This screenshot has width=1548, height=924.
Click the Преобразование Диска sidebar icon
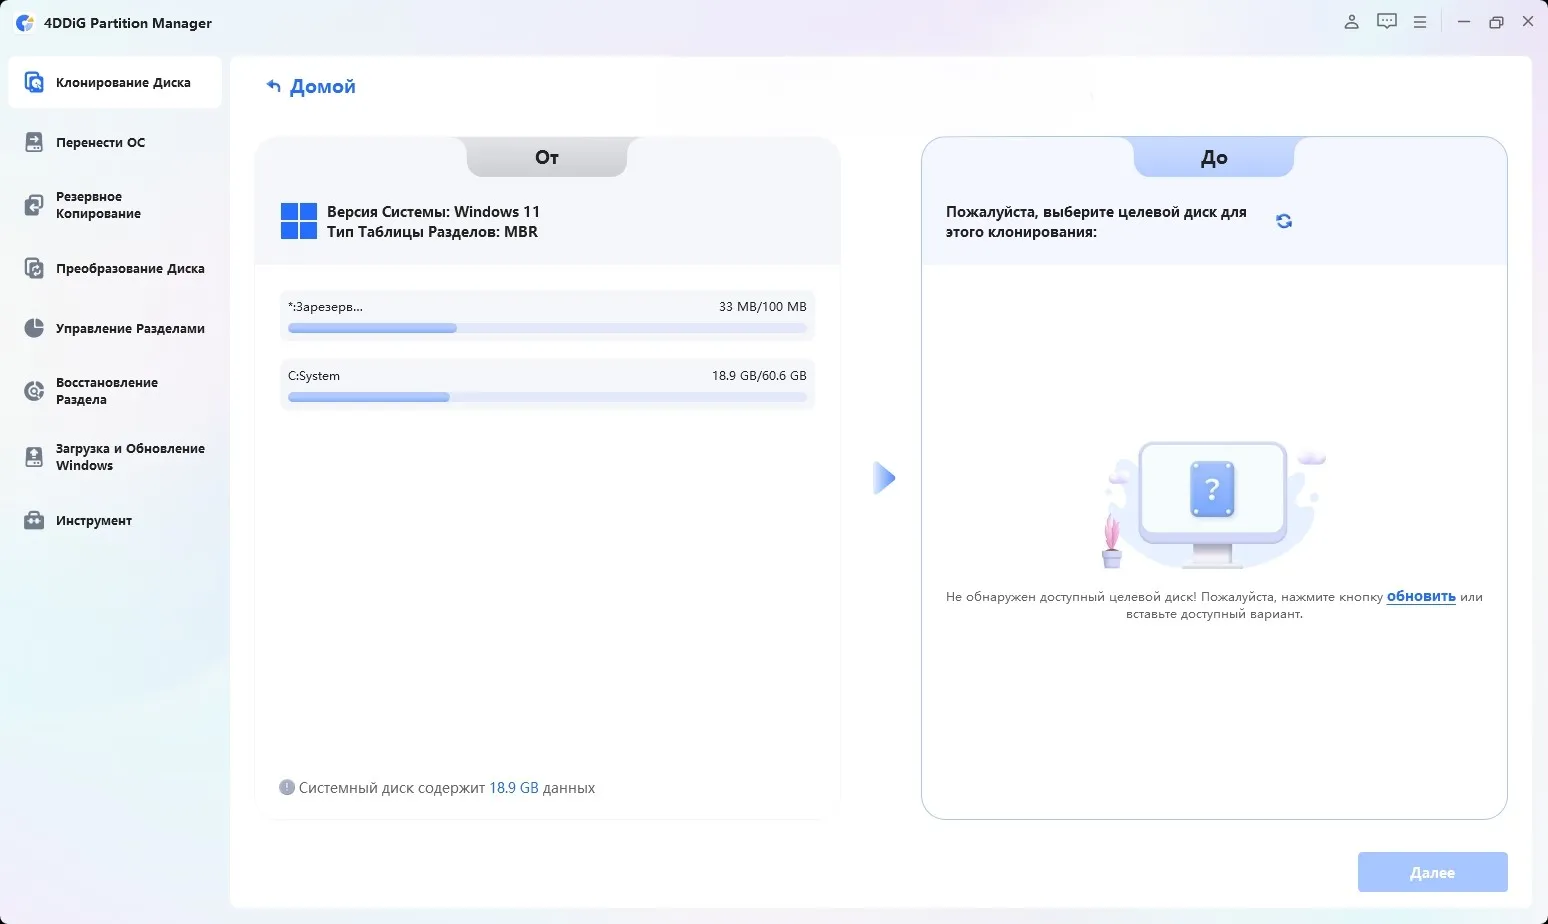[34, 268]
